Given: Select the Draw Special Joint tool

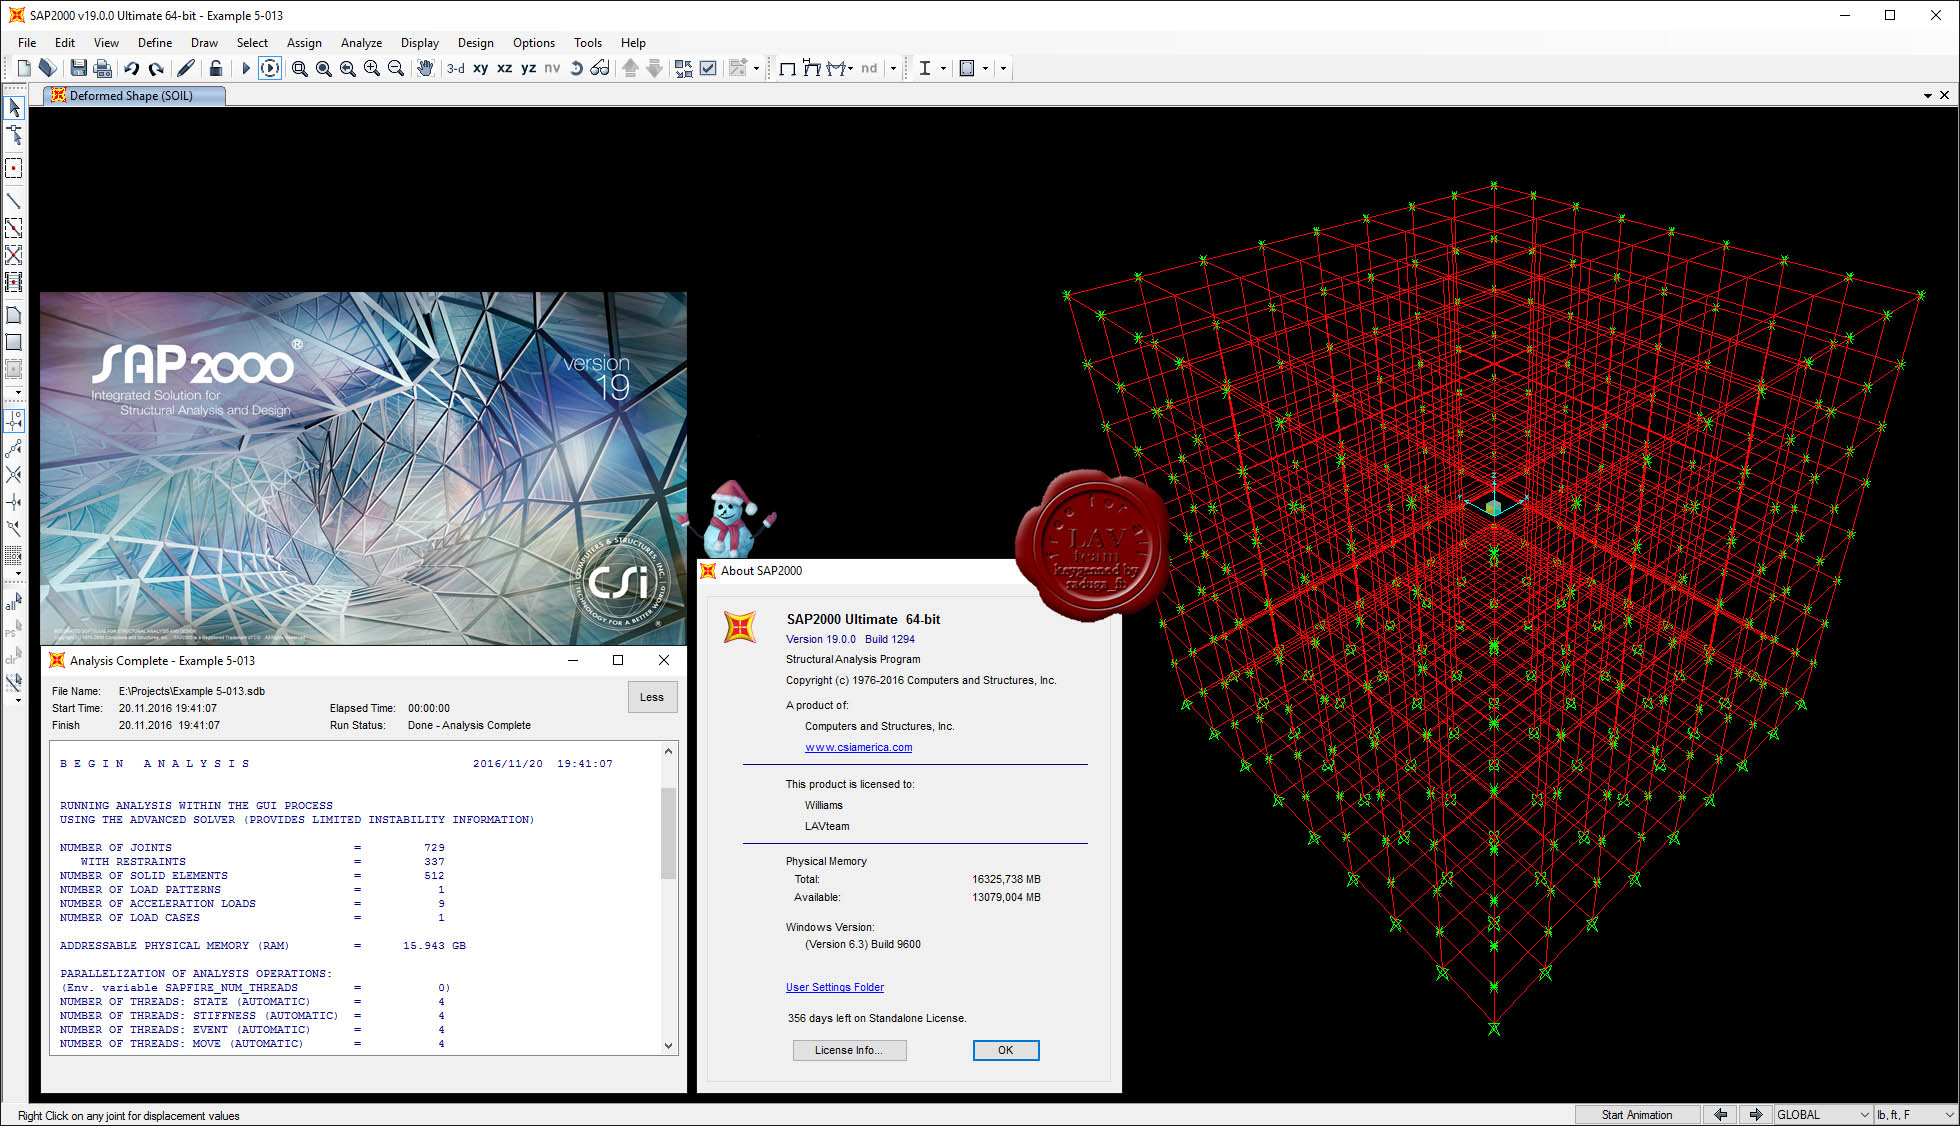Looking at the screenshot, I should pos(14,168).
